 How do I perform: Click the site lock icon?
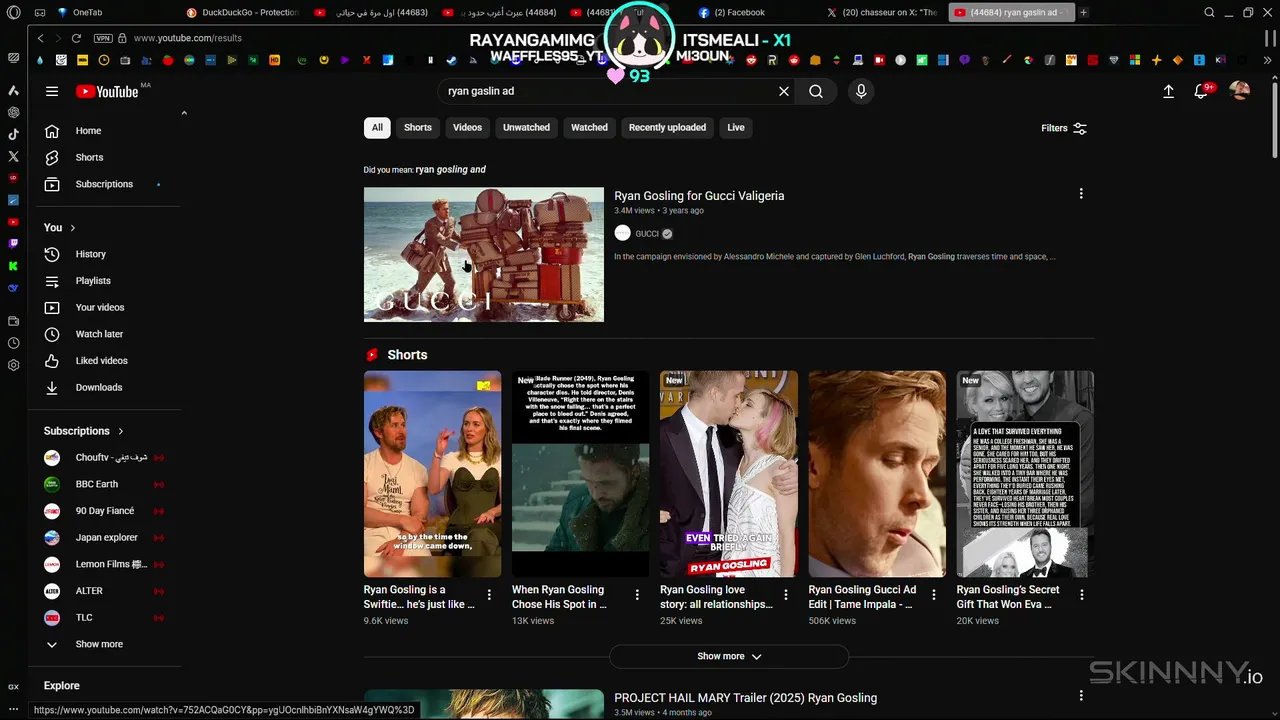click(122, 38)
